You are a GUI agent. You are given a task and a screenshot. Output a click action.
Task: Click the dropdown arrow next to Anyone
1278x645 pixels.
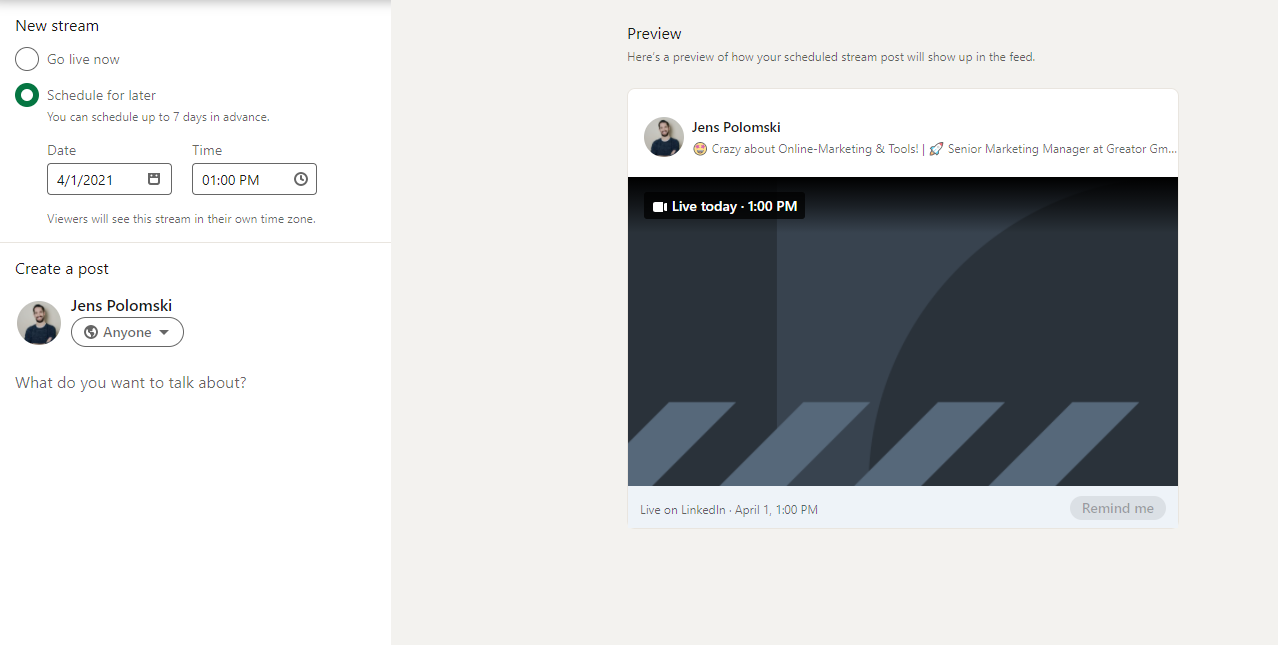click(x=164, y=333)
